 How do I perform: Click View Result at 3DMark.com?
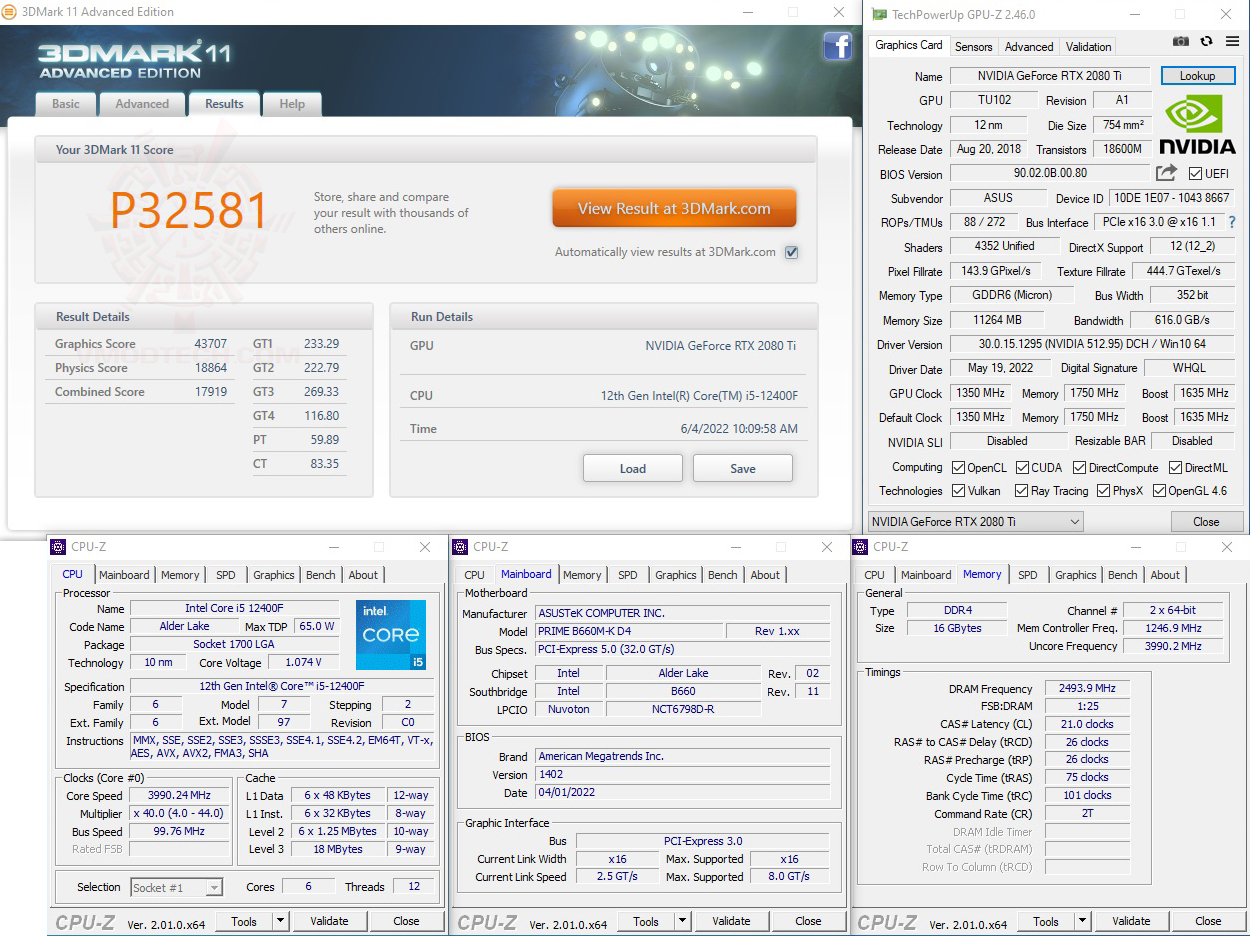pos(674,207)
